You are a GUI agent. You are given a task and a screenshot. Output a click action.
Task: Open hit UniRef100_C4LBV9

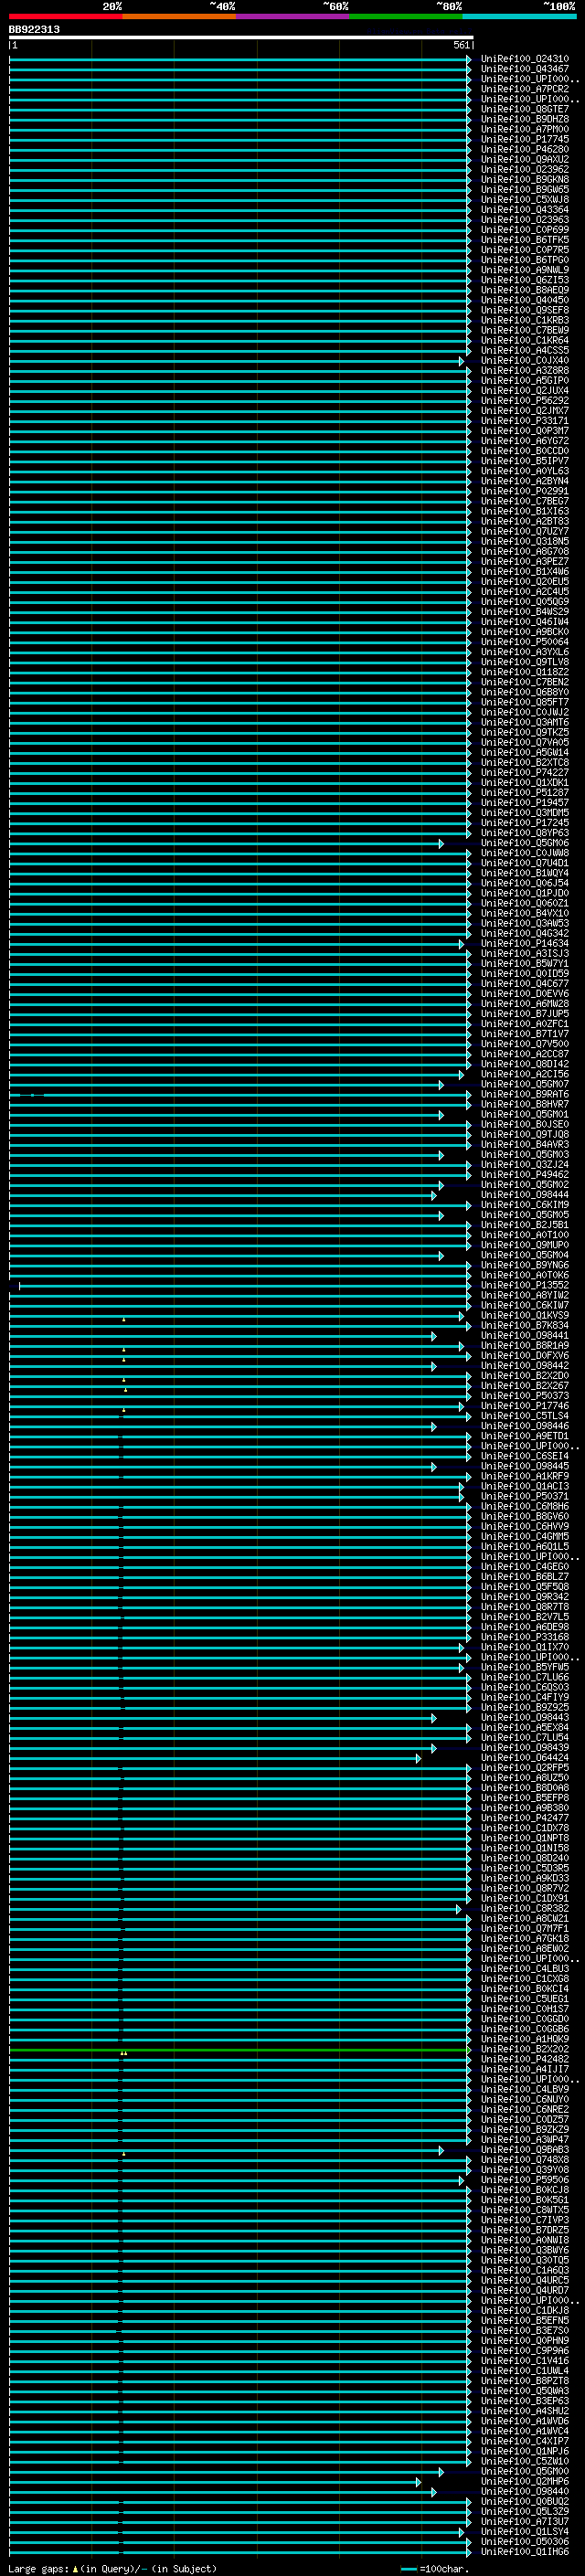525,2089
